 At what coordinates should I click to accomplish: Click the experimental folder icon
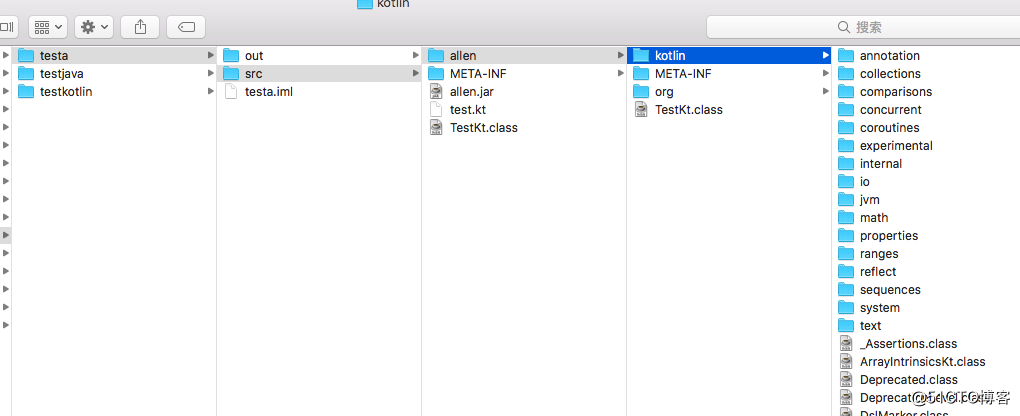(846, 145)
